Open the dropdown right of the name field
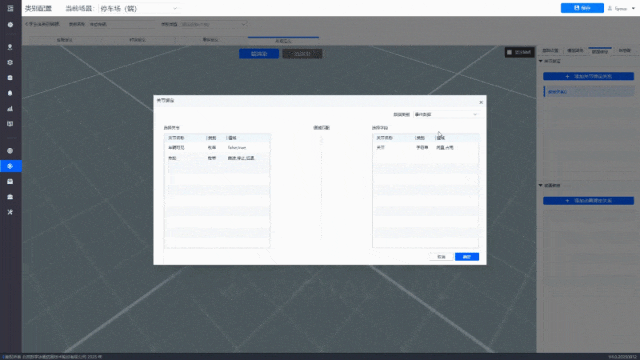The width and height of the screenshot is (640, 360). tap(213, 24)
